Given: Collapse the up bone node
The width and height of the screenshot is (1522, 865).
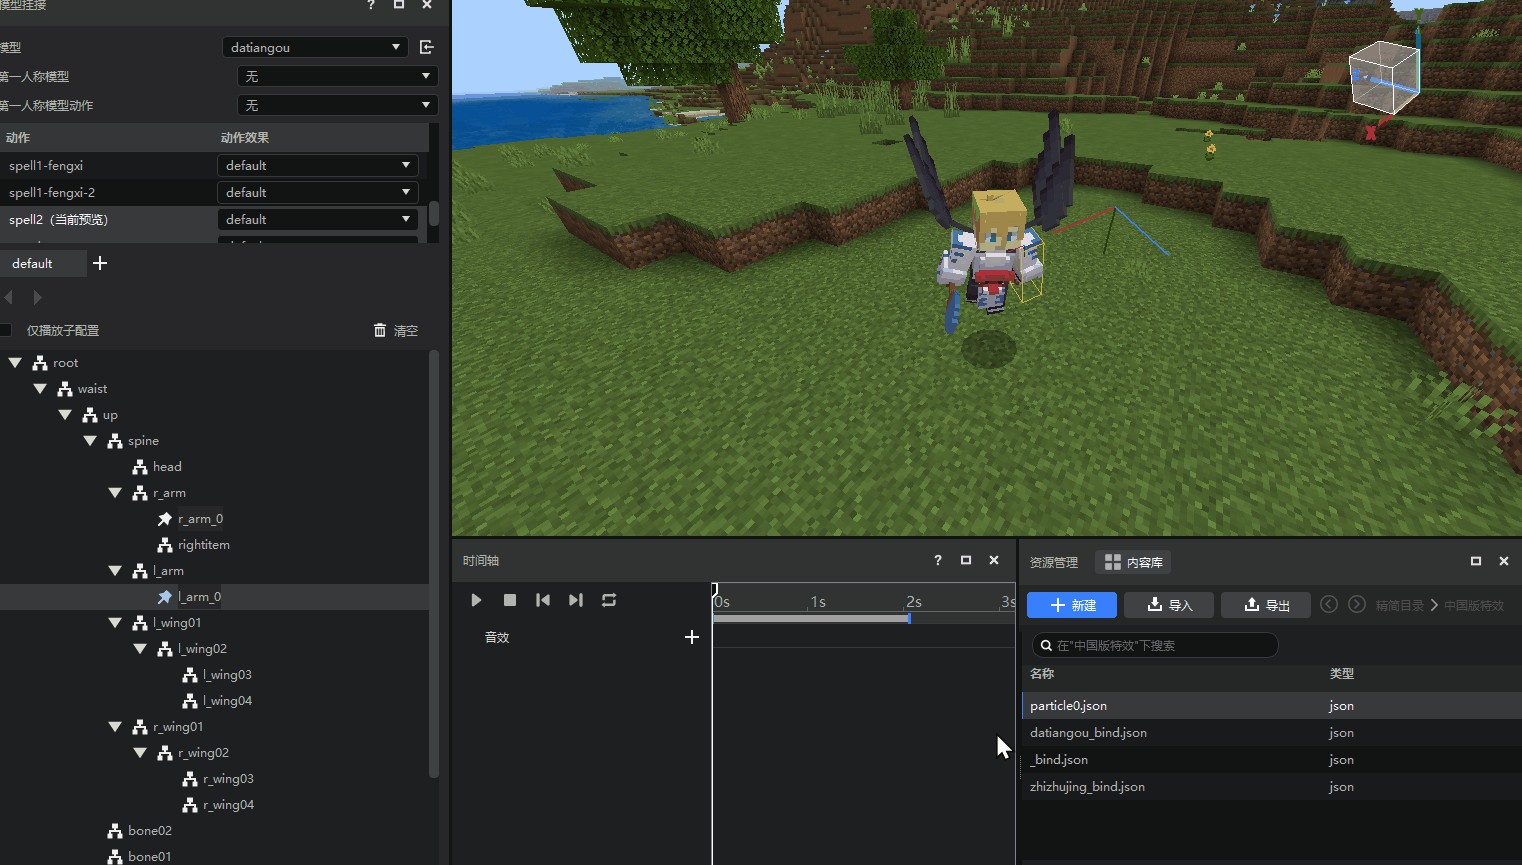Looking at the screenshot, I should [x=65, y=415].
